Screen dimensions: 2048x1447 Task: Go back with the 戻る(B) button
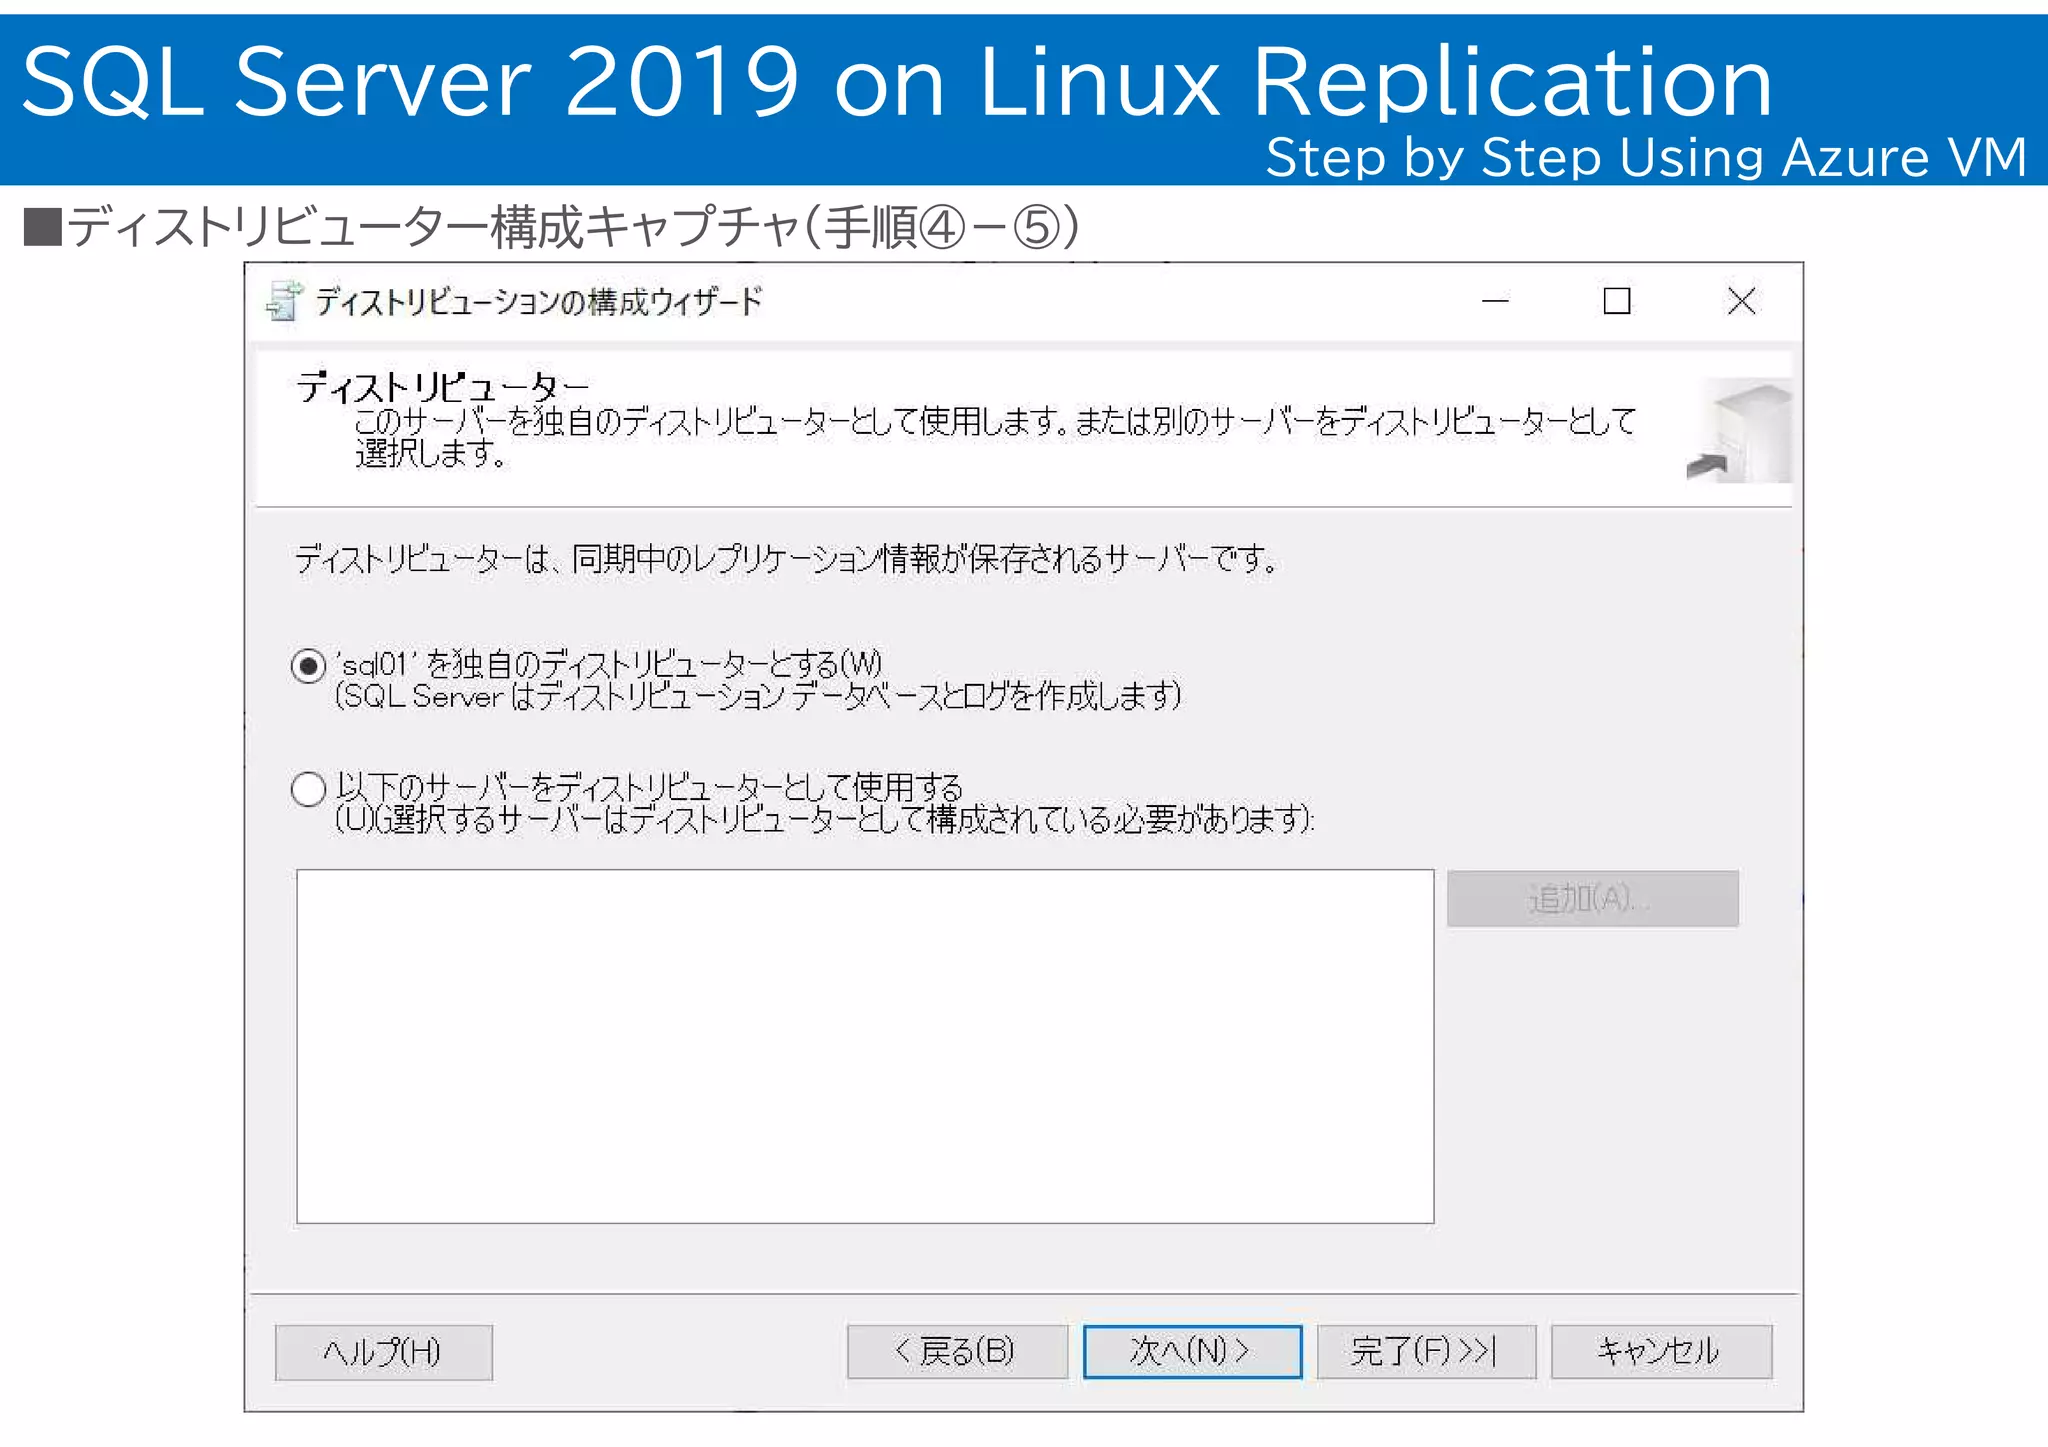(957, 1351)
